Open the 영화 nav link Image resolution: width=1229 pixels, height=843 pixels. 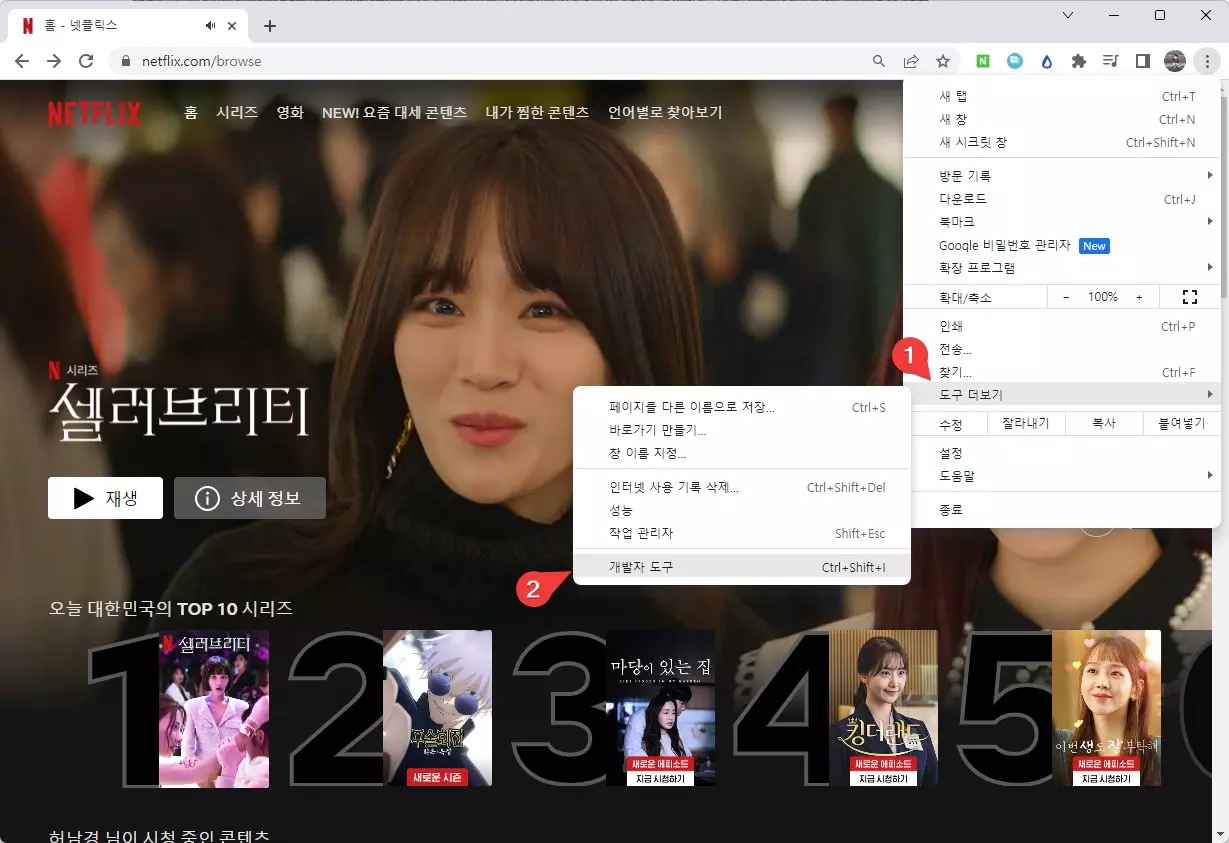tap(290, 113)
